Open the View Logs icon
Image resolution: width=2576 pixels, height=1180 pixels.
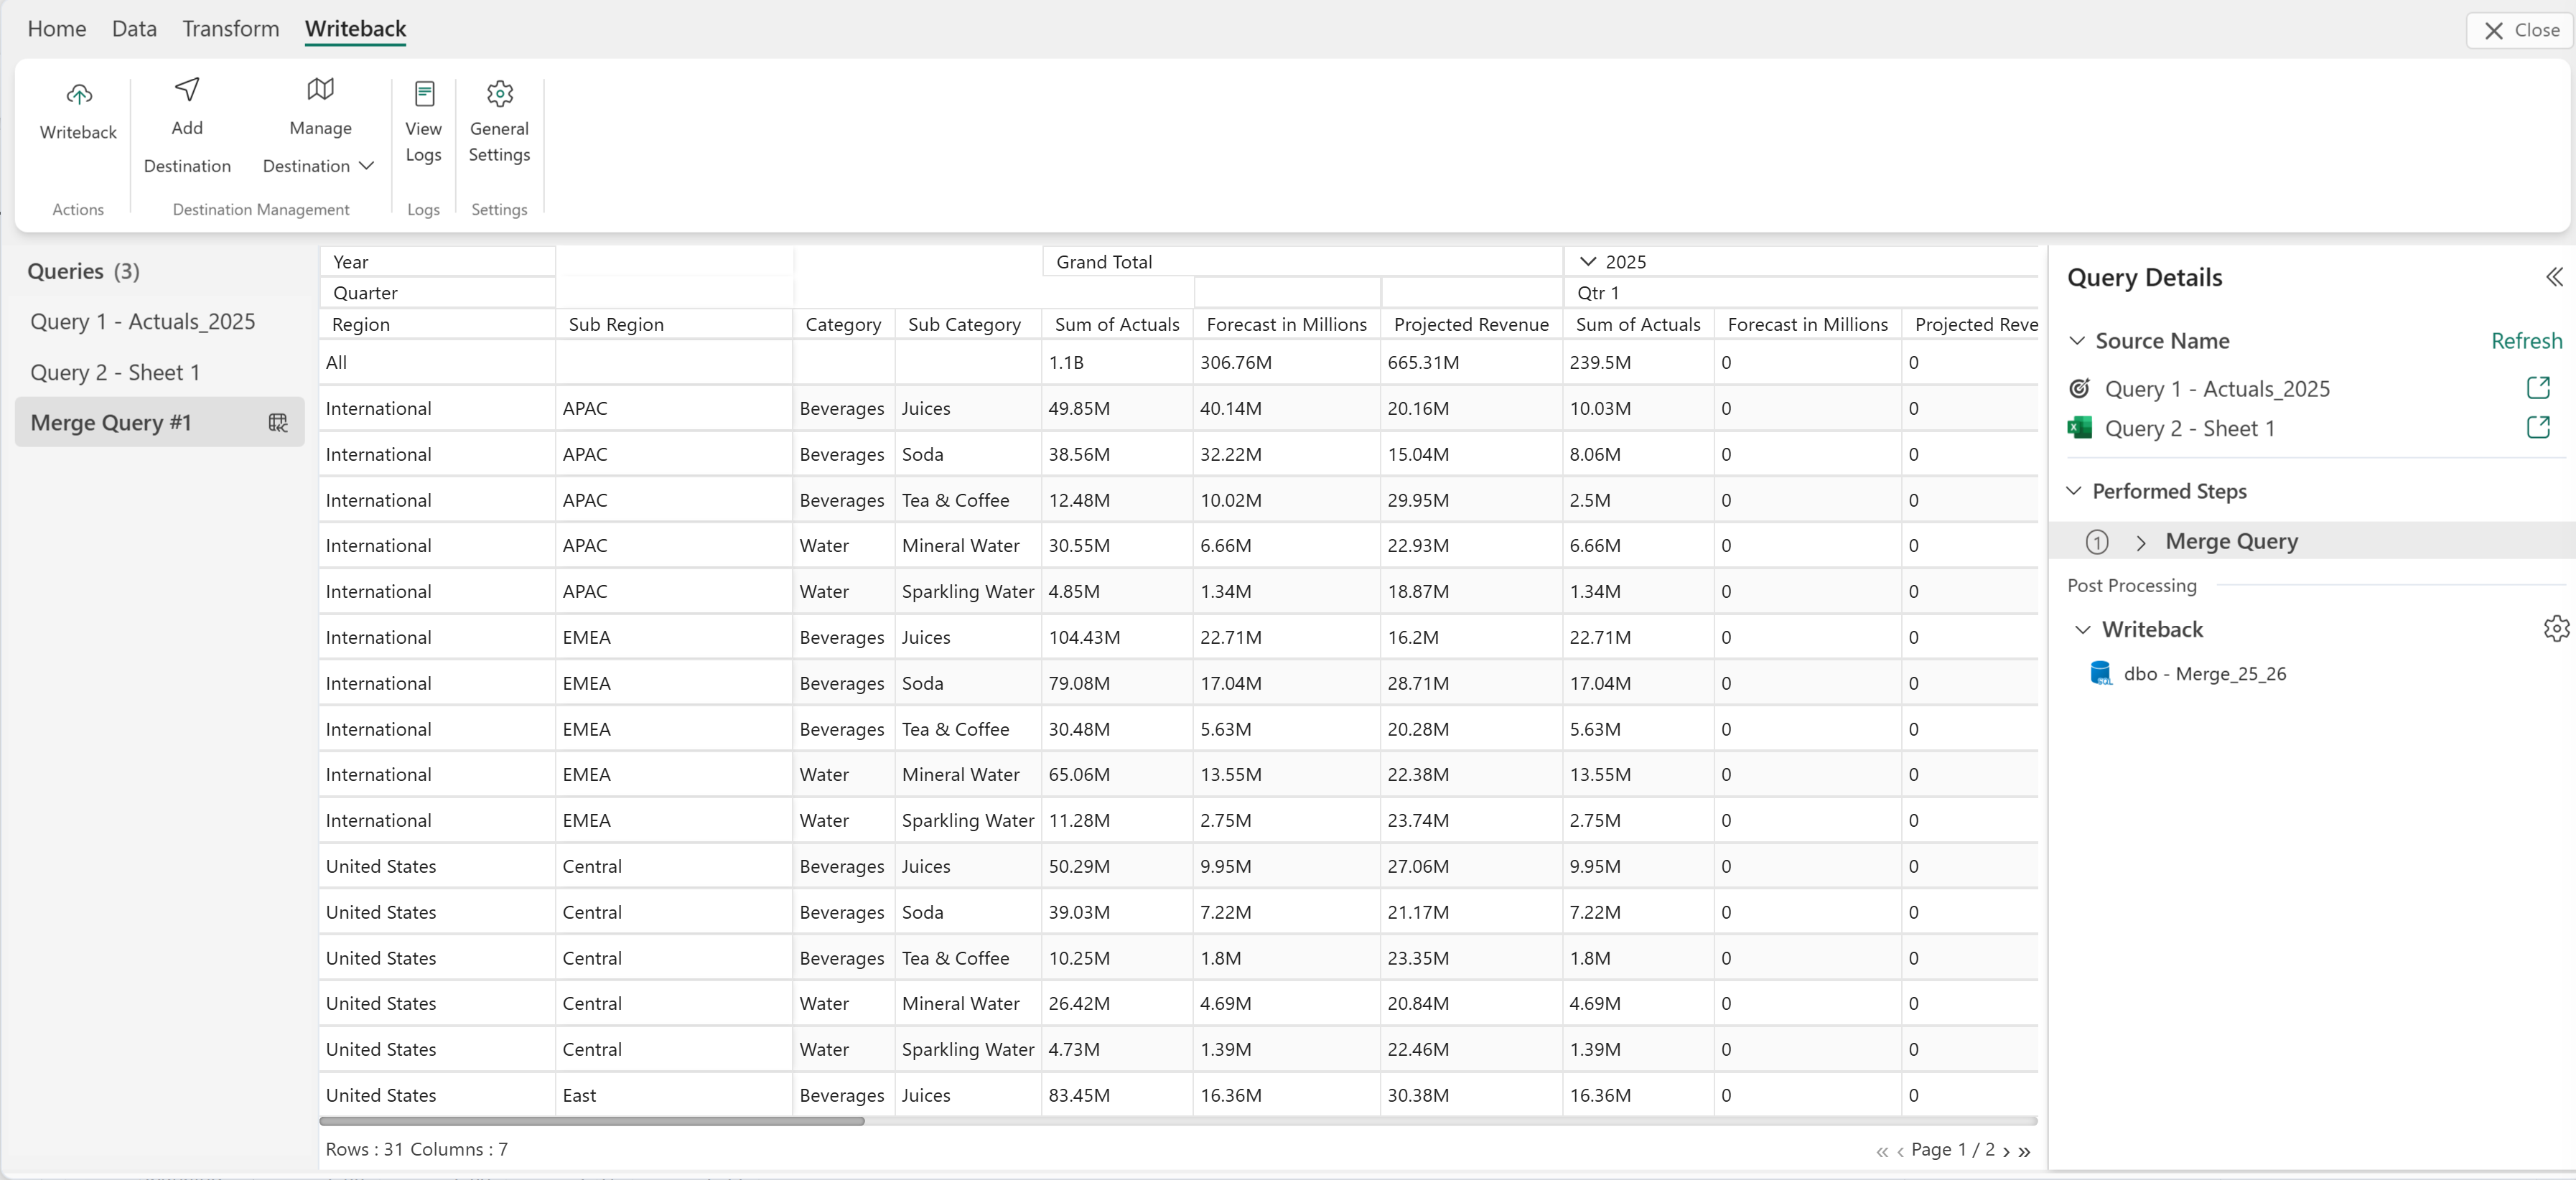tap(424, 94)
